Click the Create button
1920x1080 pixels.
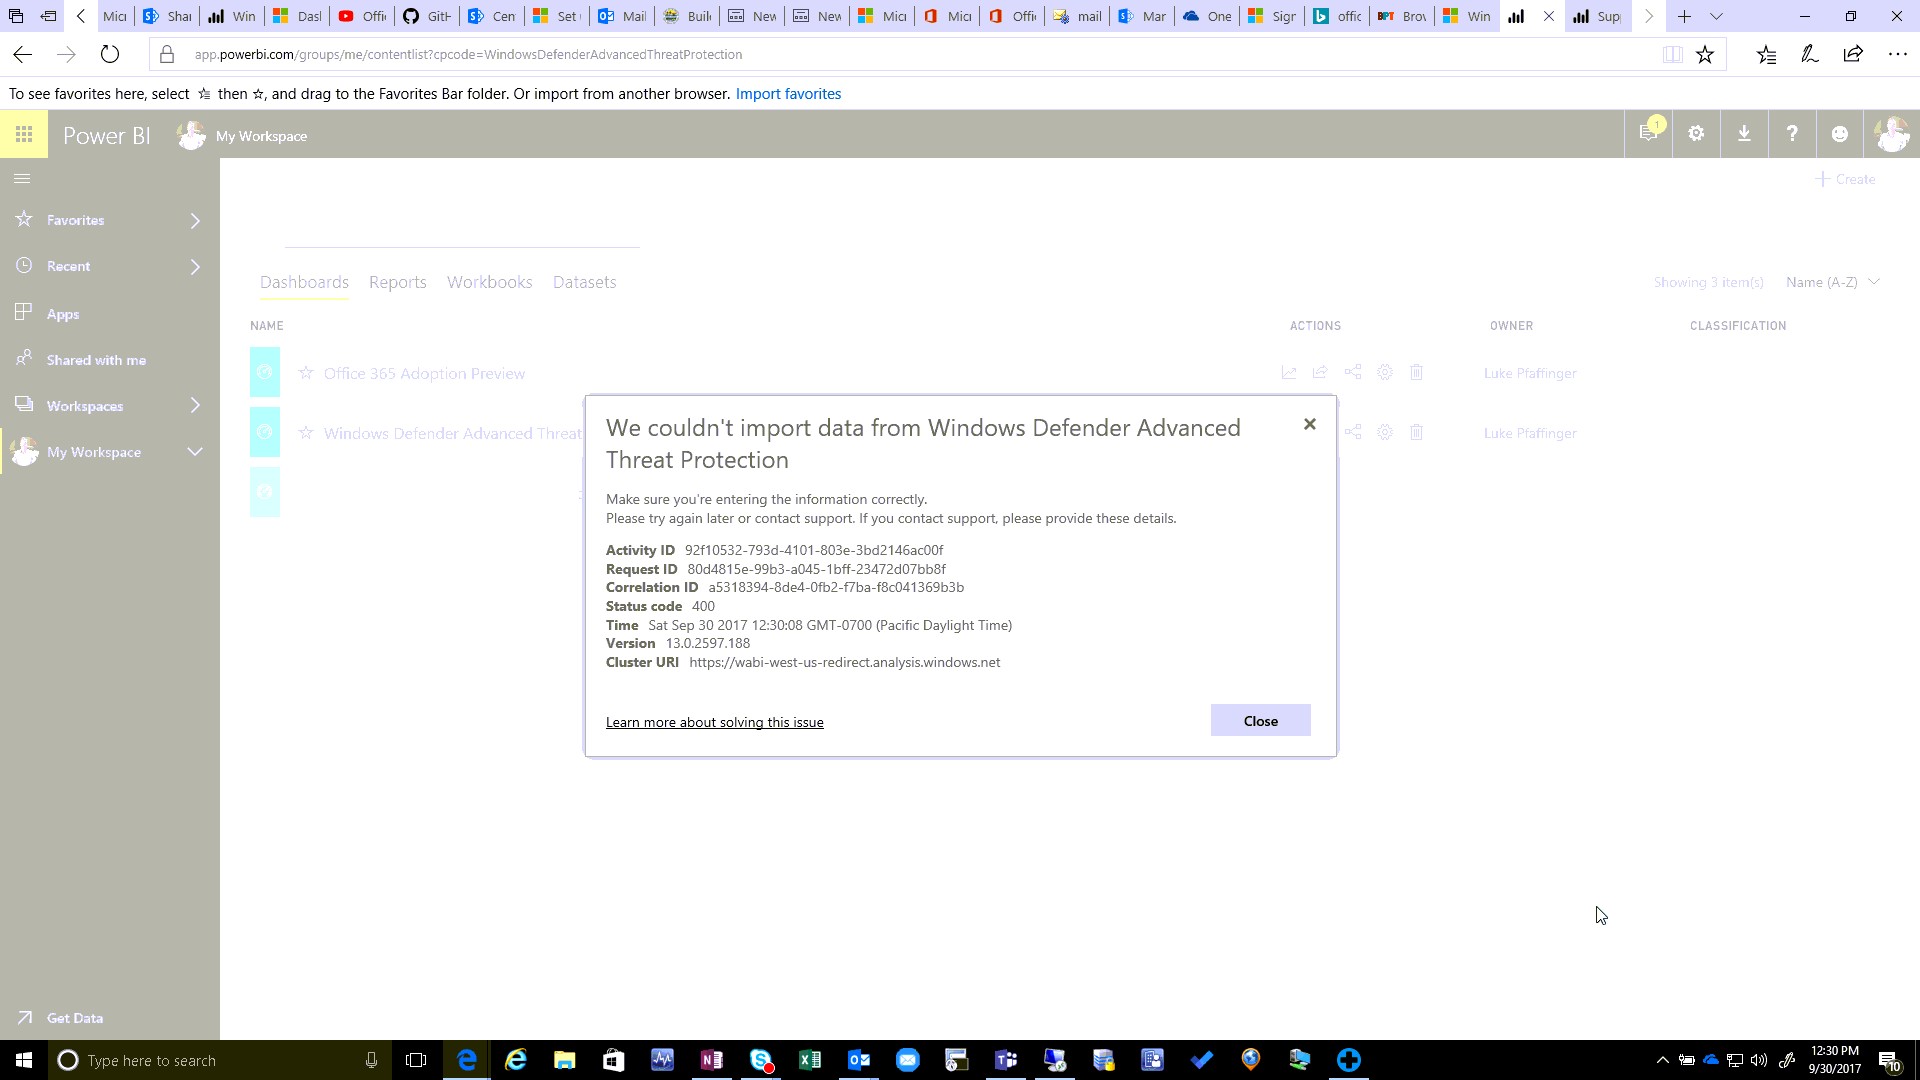click(x=1846, y=179)
